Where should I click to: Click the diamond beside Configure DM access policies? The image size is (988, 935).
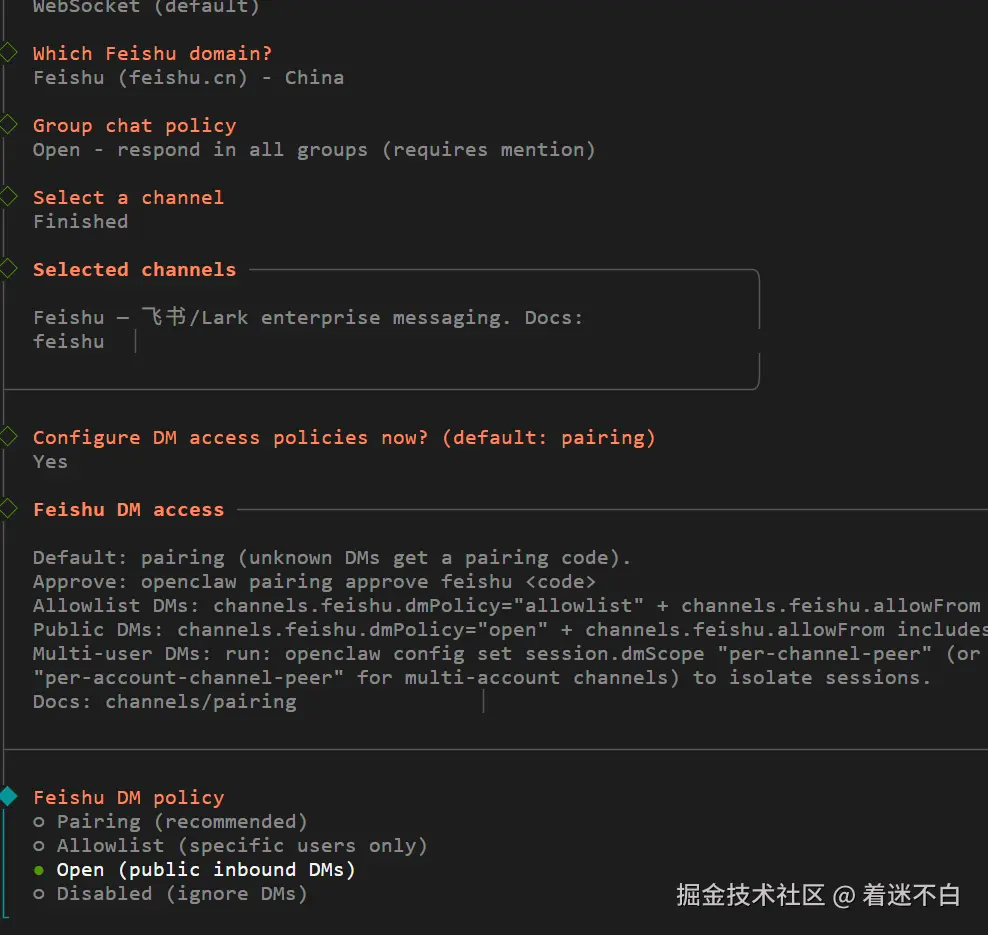8,437
